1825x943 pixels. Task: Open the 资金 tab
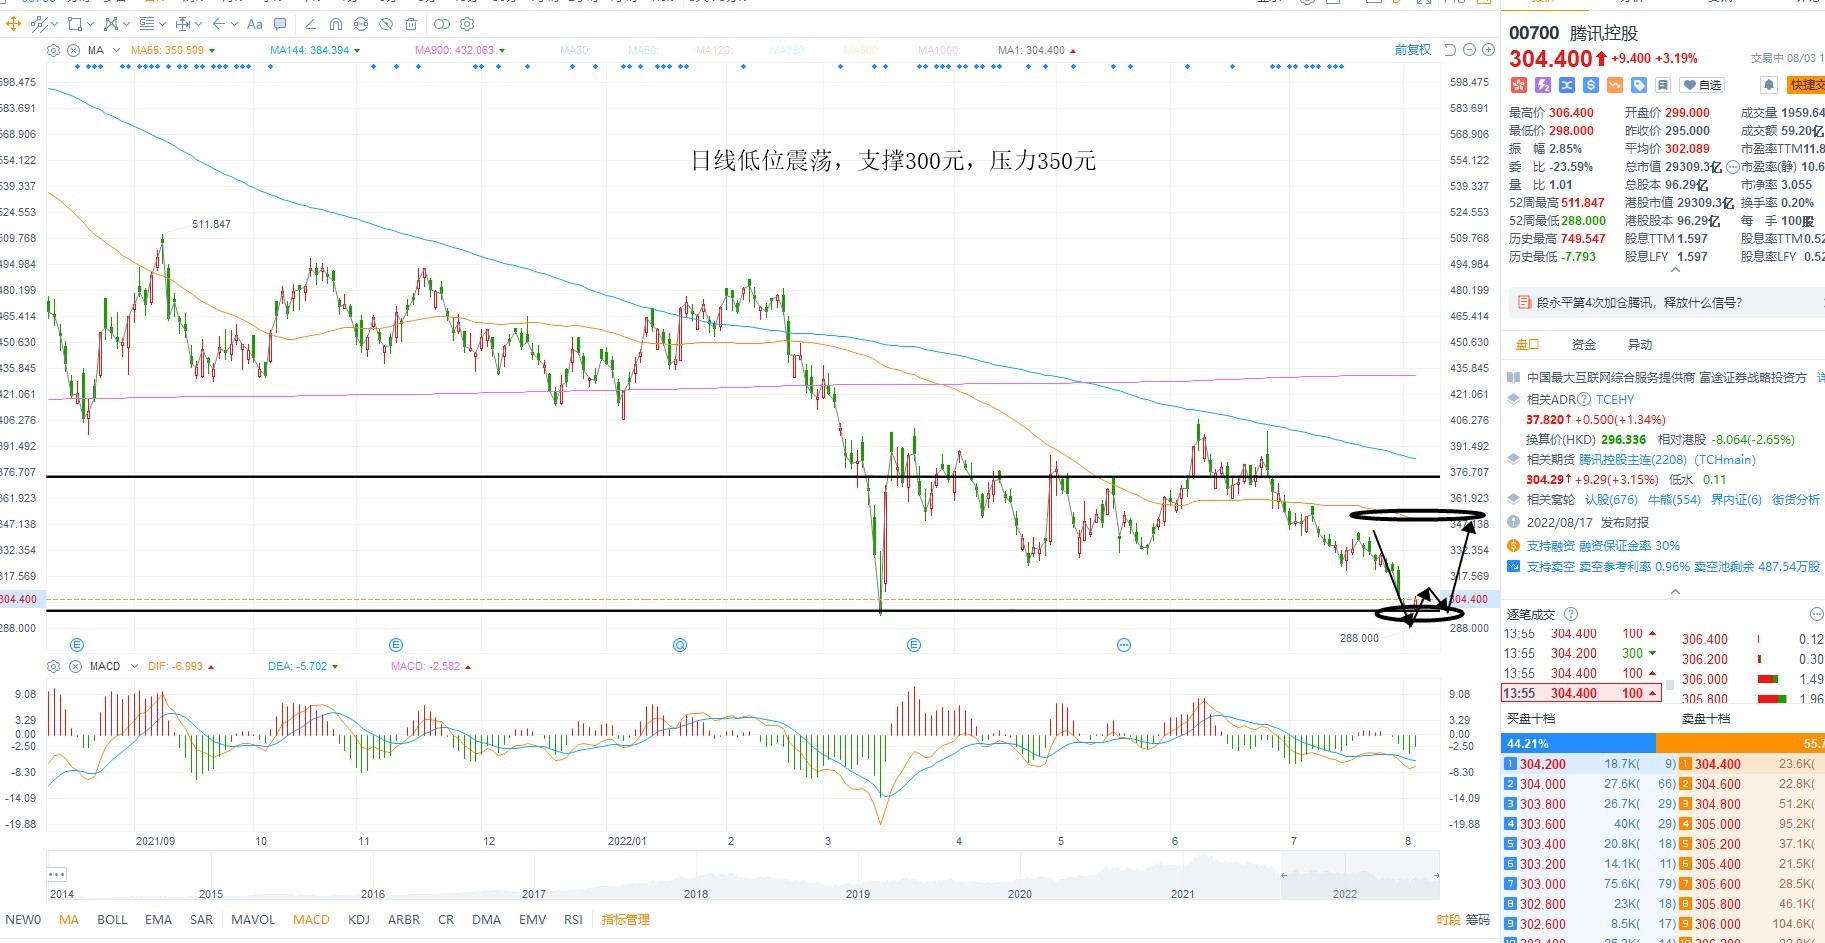click(1584, 345)
